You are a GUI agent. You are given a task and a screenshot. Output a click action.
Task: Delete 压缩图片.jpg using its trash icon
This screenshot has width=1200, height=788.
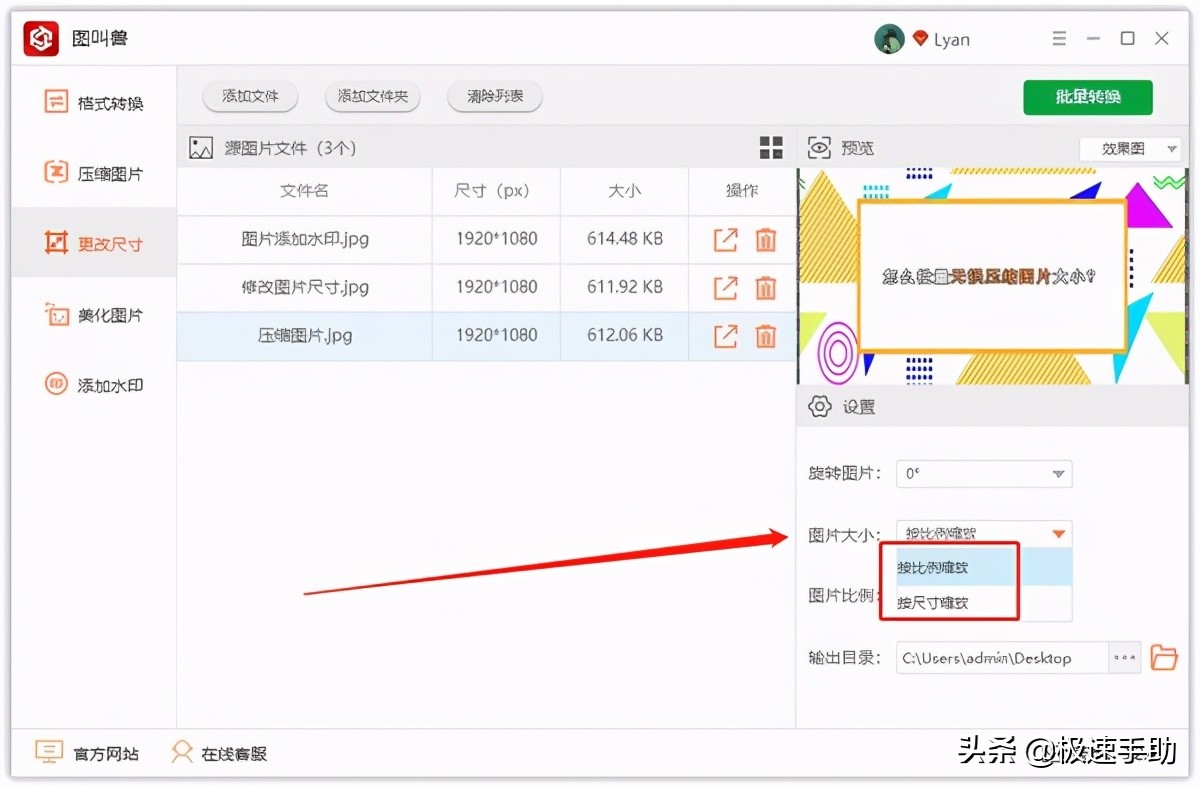[x=765, y=336]
